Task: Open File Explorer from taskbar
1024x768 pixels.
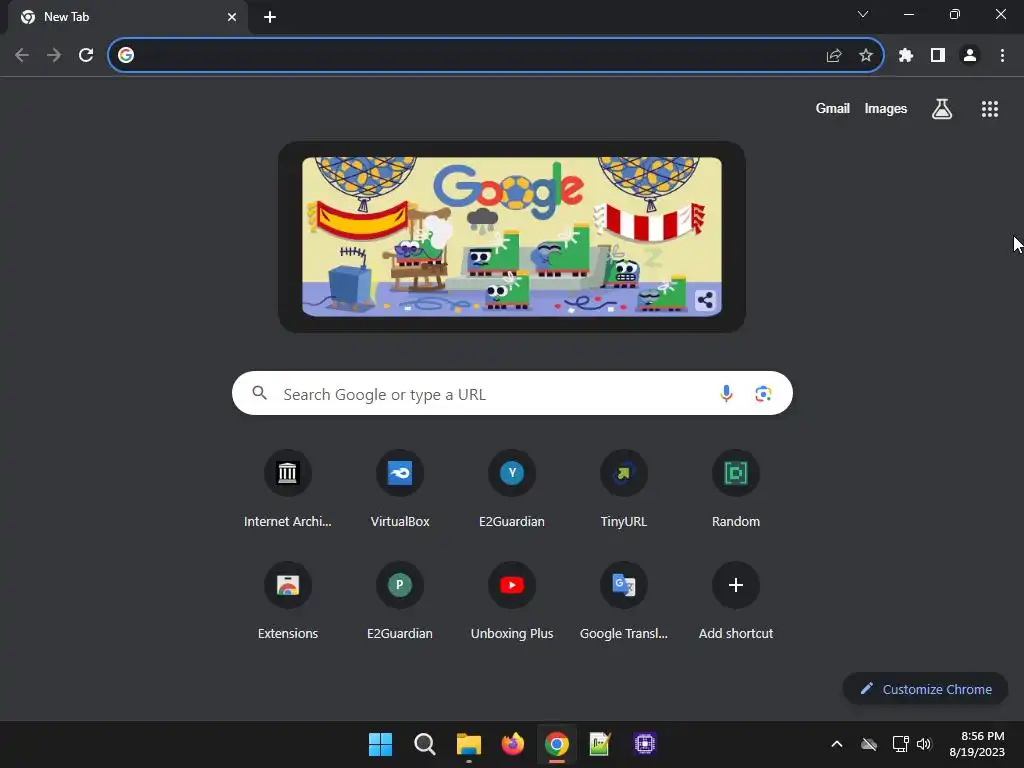Action: pyautogui.click(x=469, y=744)
